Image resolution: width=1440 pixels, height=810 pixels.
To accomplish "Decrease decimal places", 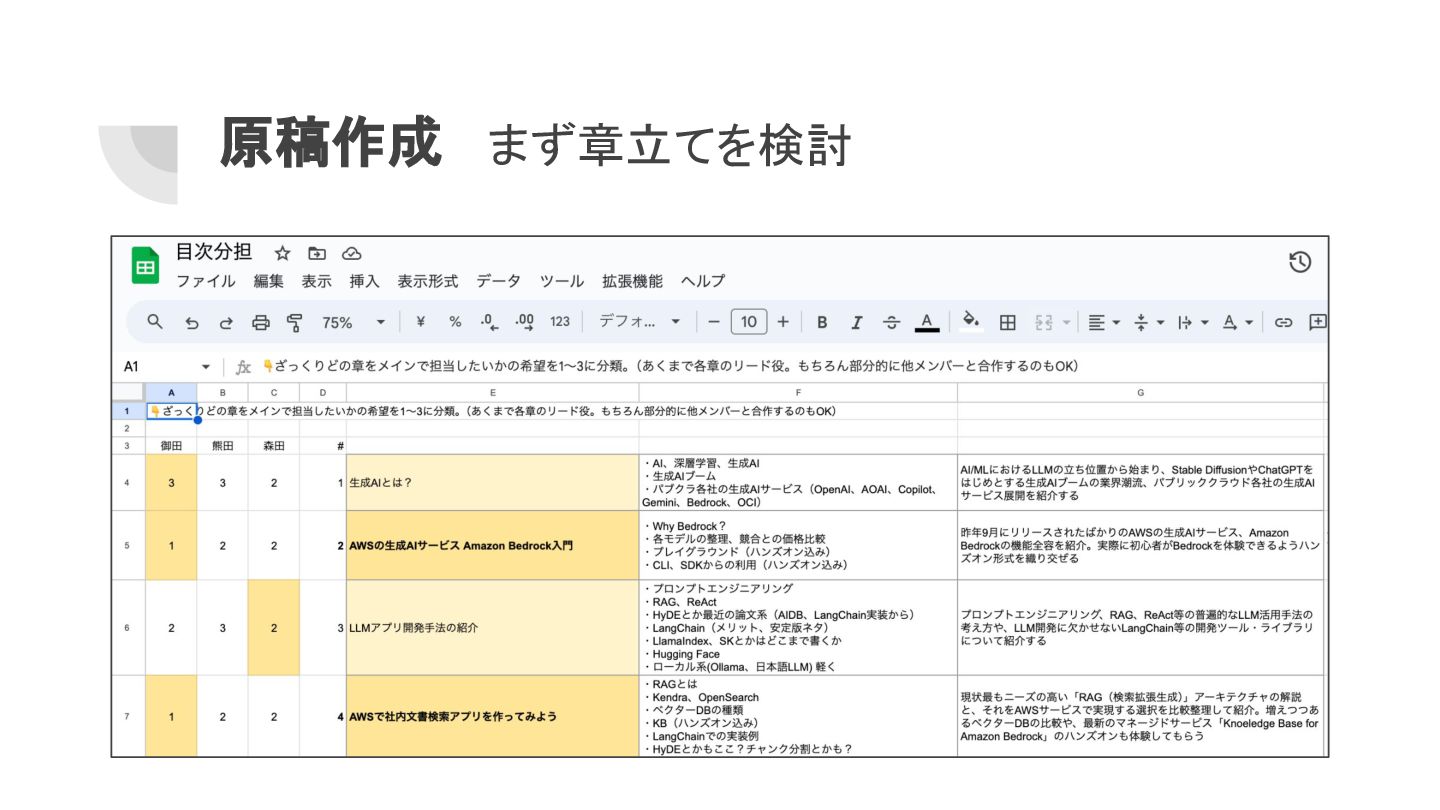I will pos(489,322).
